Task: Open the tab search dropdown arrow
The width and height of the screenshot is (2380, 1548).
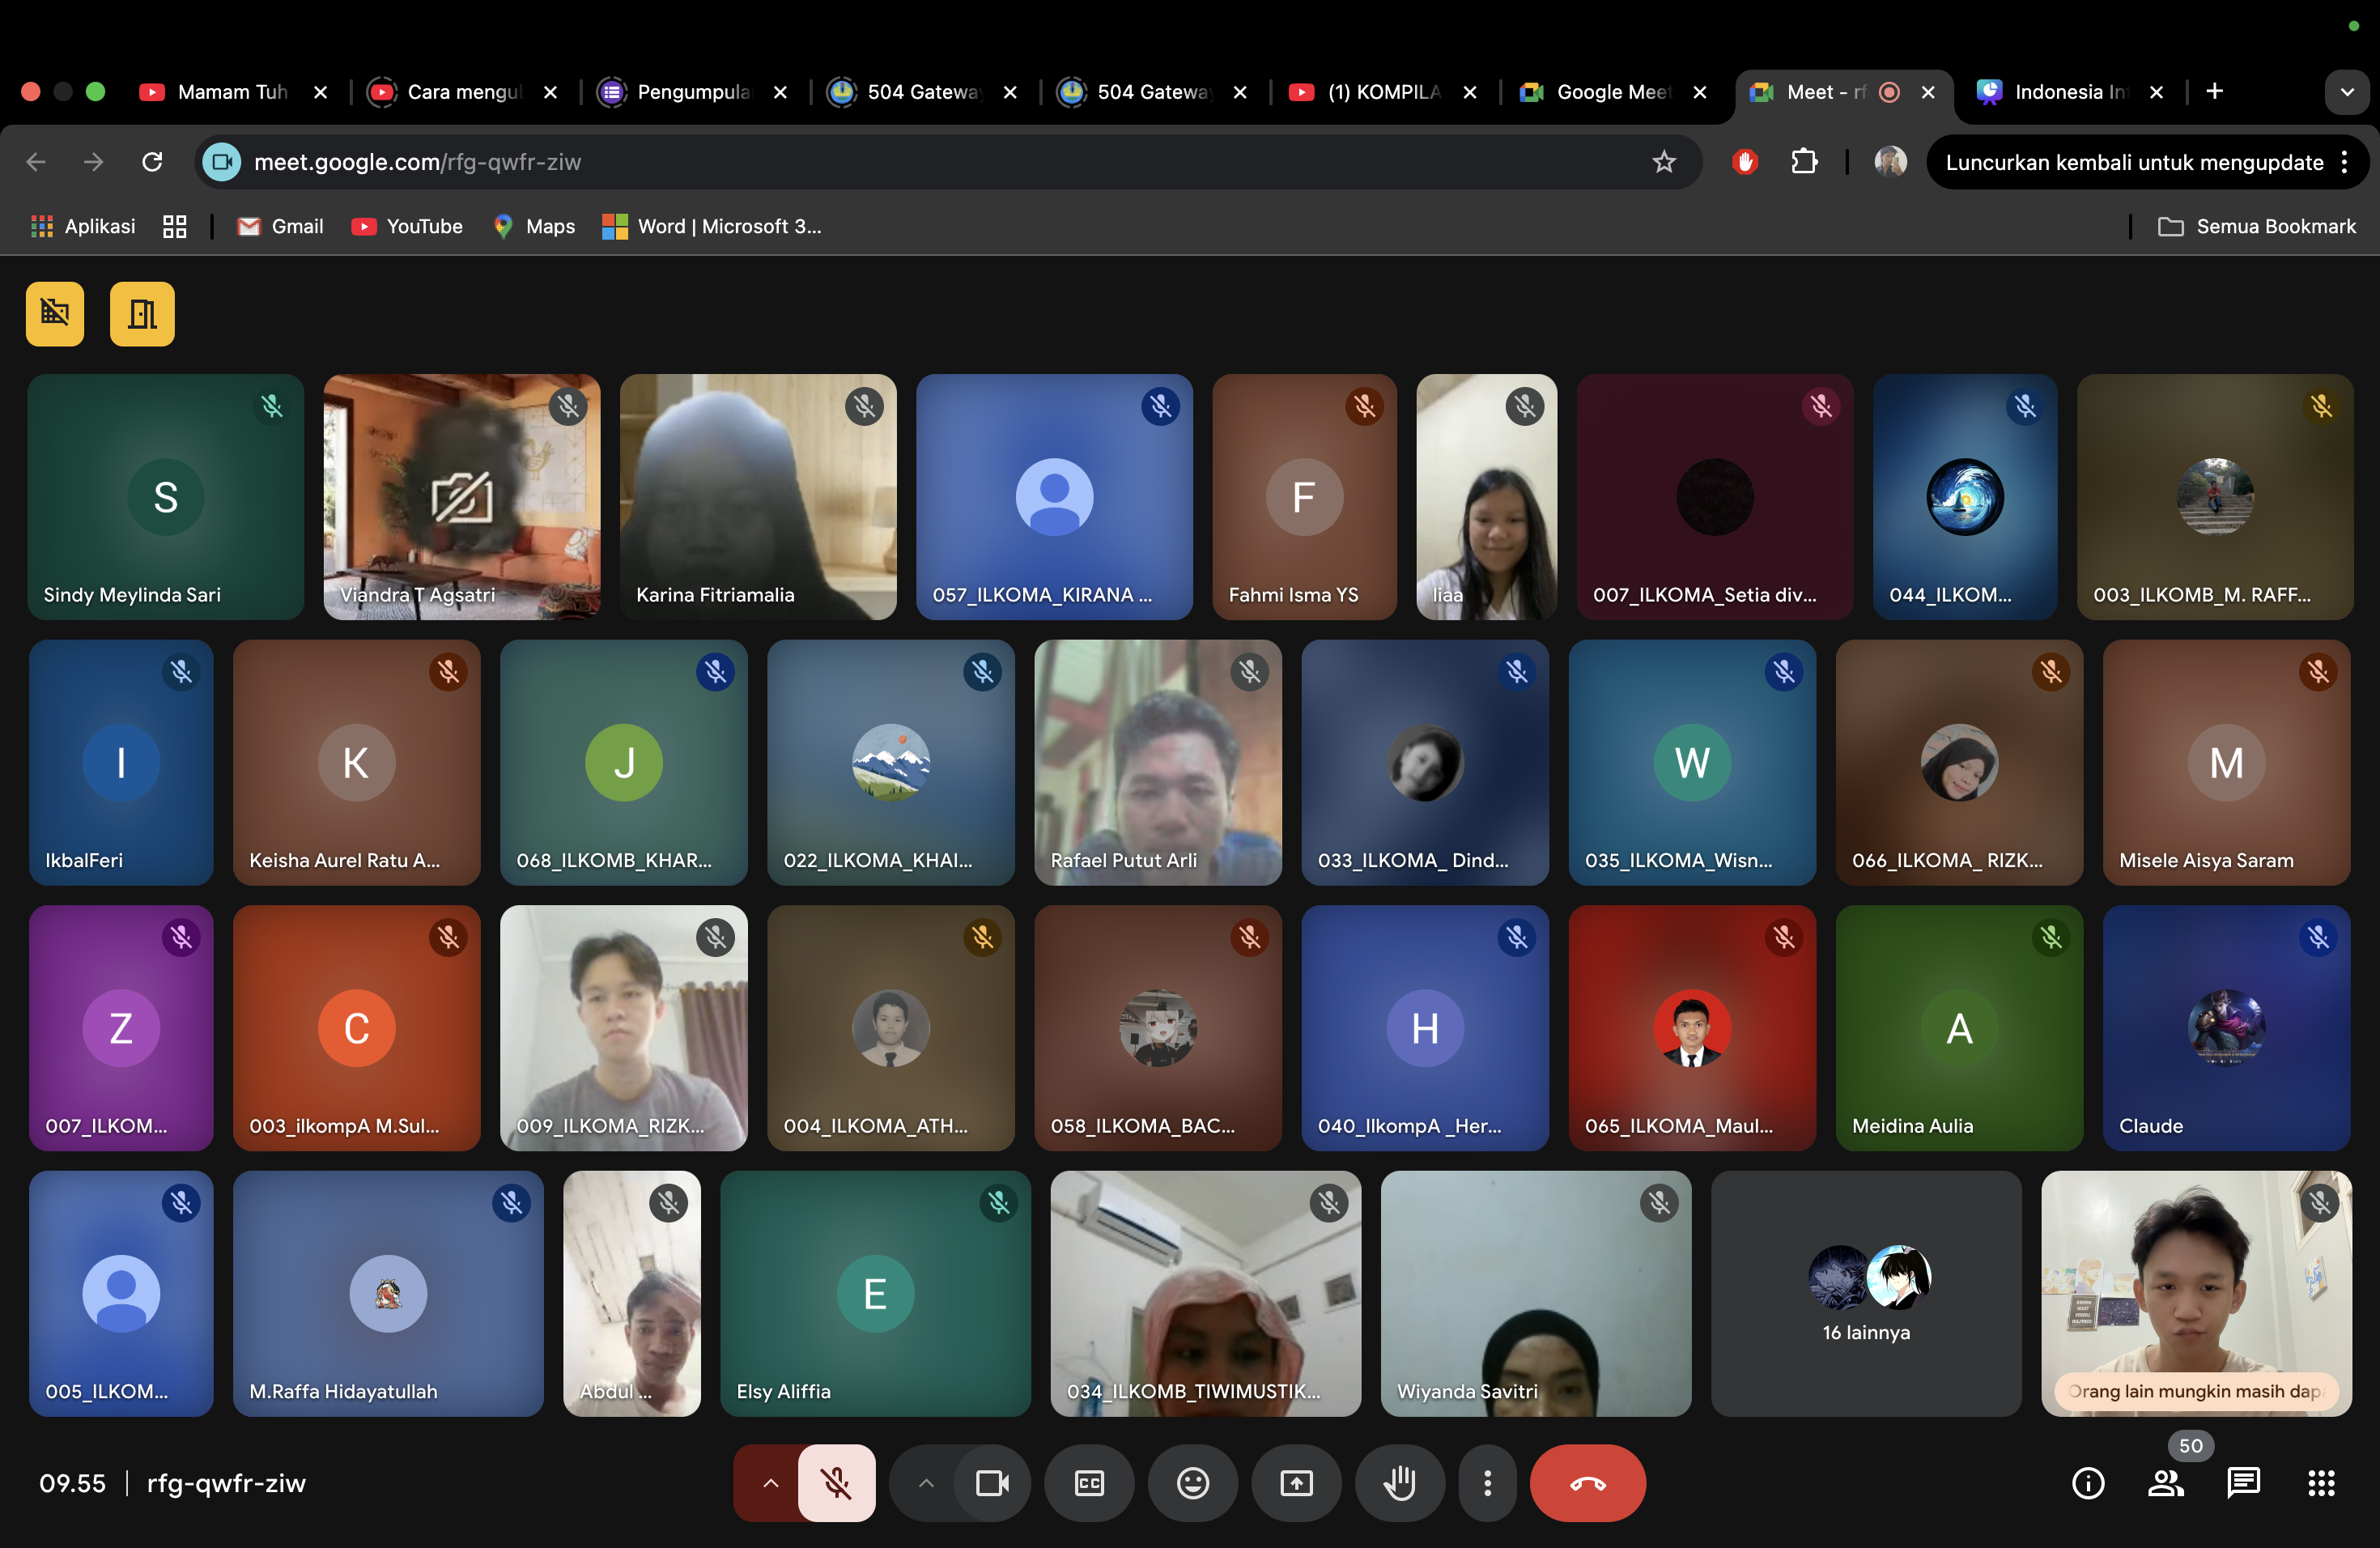Action: [2346, 92]
